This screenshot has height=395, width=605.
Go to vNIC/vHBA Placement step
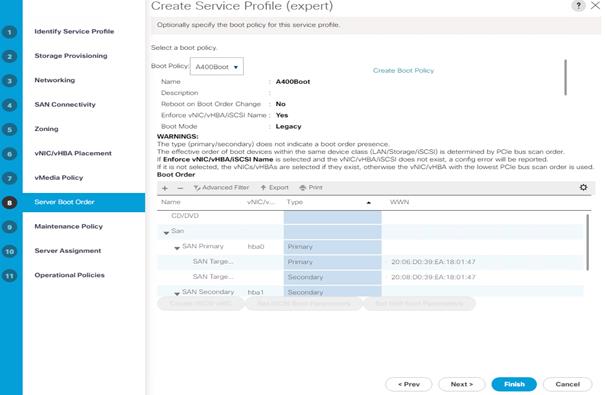click(73, 153)
